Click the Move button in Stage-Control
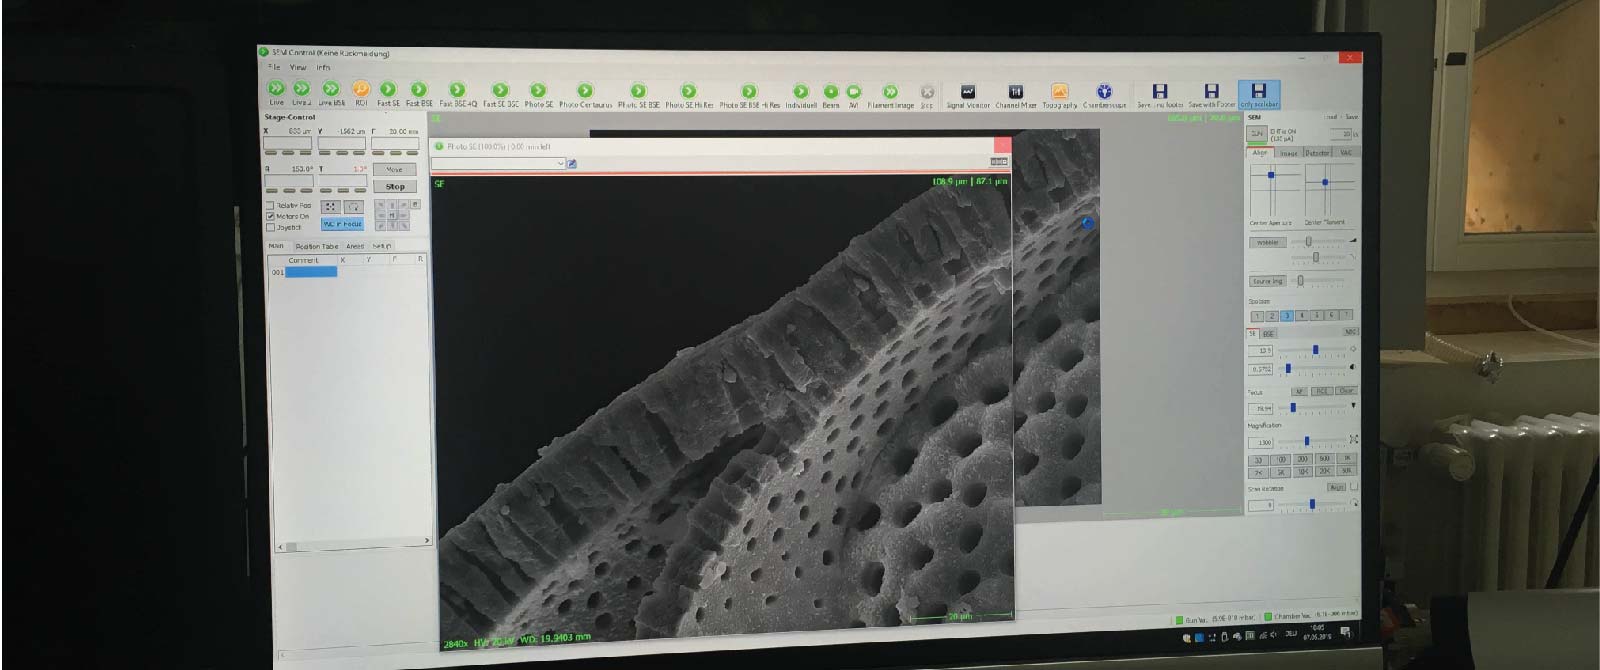This screenshot has width=1600, height=670. pyautogui.click(x=395, y=170)
